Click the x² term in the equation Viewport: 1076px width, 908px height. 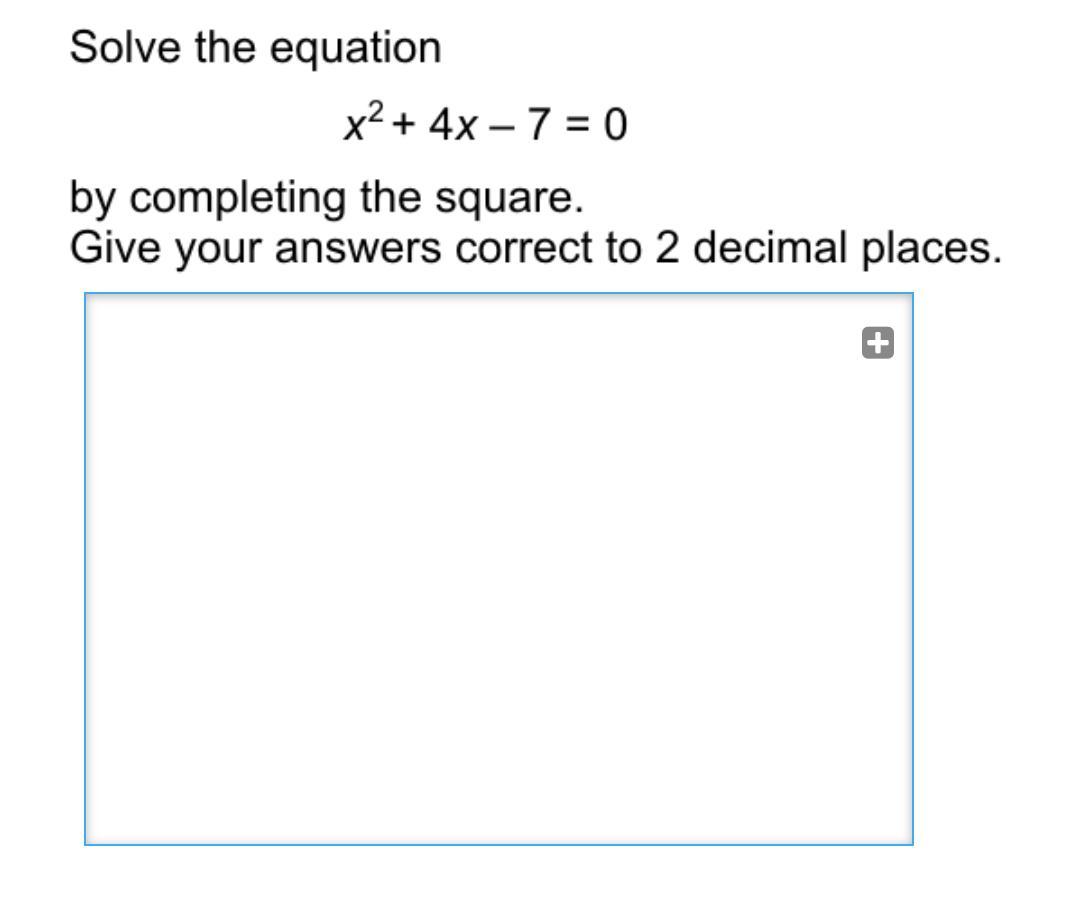pos(364,121)
